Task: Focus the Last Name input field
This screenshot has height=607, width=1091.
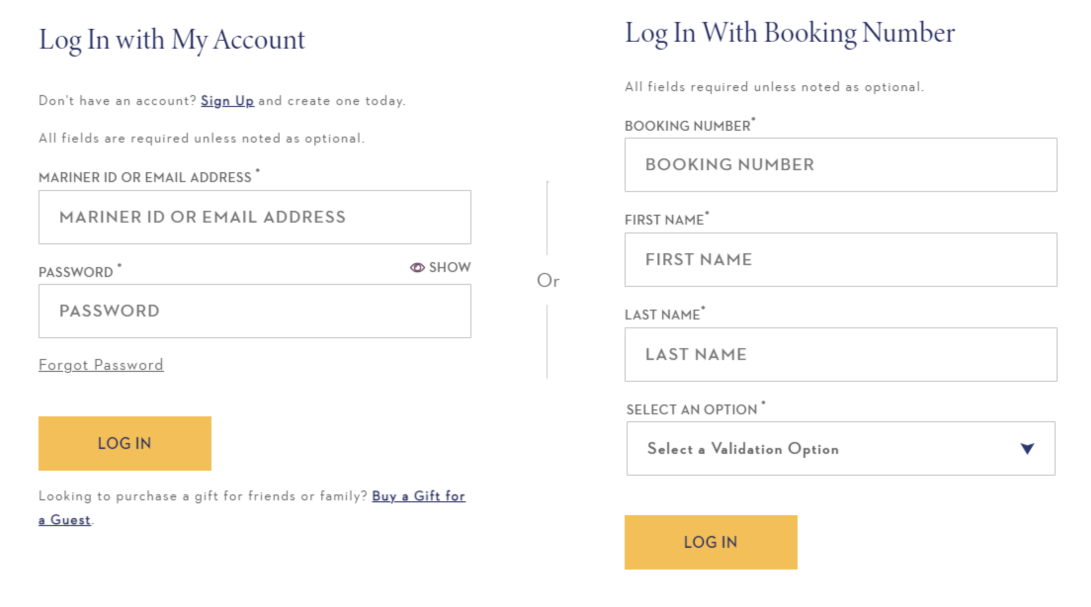Action: point(840,355)
